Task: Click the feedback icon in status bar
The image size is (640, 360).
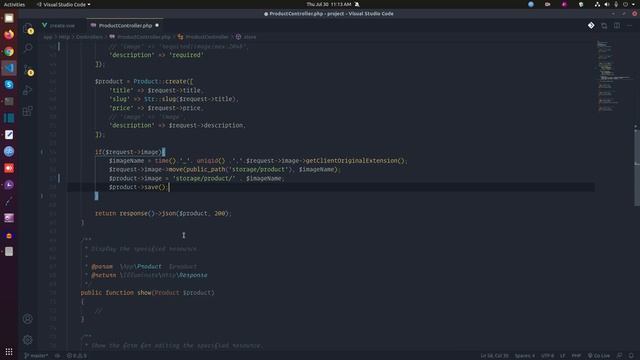Action: point(620,356)
